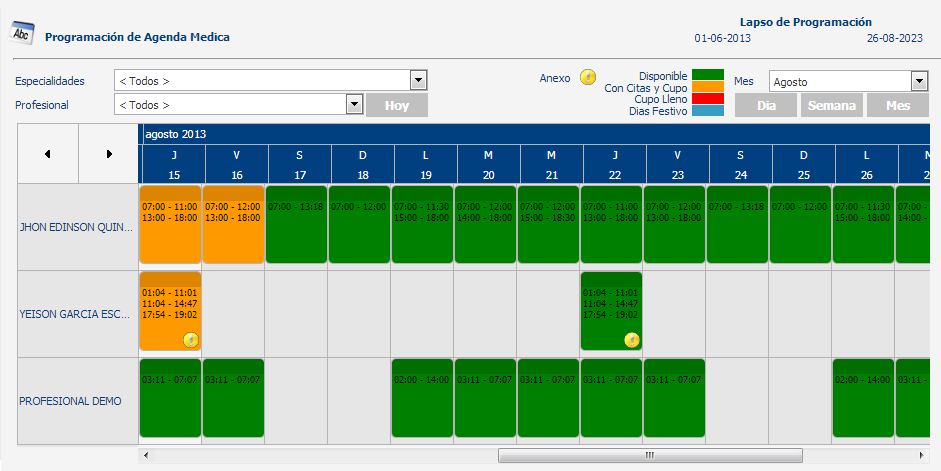Open the PROFESIONAL DEMO link
This screenshot has width=941, height=471.
point(70,401)
